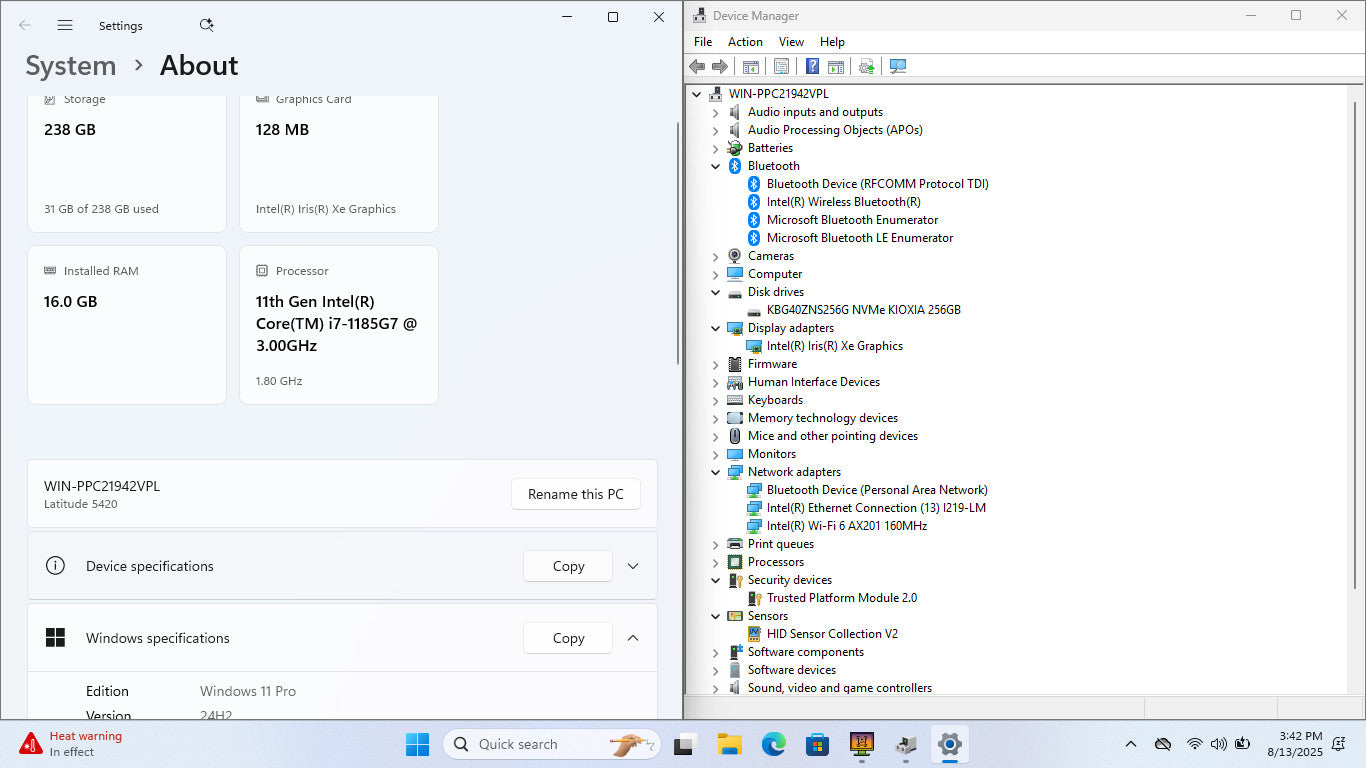Collapse the Windows specifications section chevron
Image resolution: width=1366 pixels, height=768 pixels.
pos(633,638)
